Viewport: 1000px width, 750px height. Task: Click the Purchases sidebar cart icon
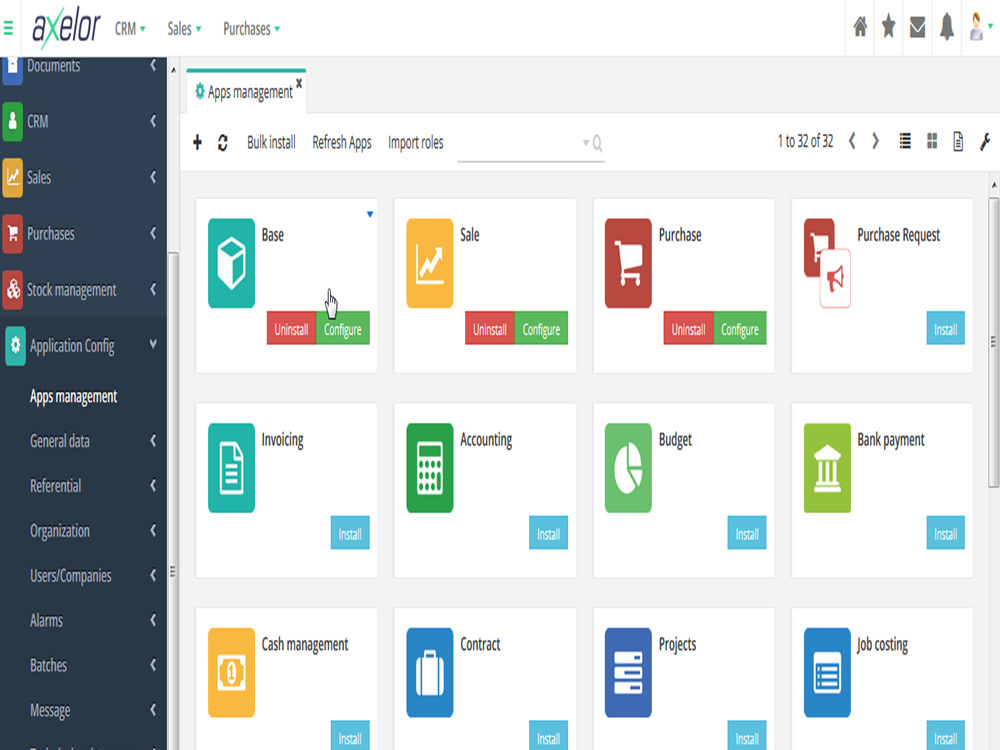(13, 233)
